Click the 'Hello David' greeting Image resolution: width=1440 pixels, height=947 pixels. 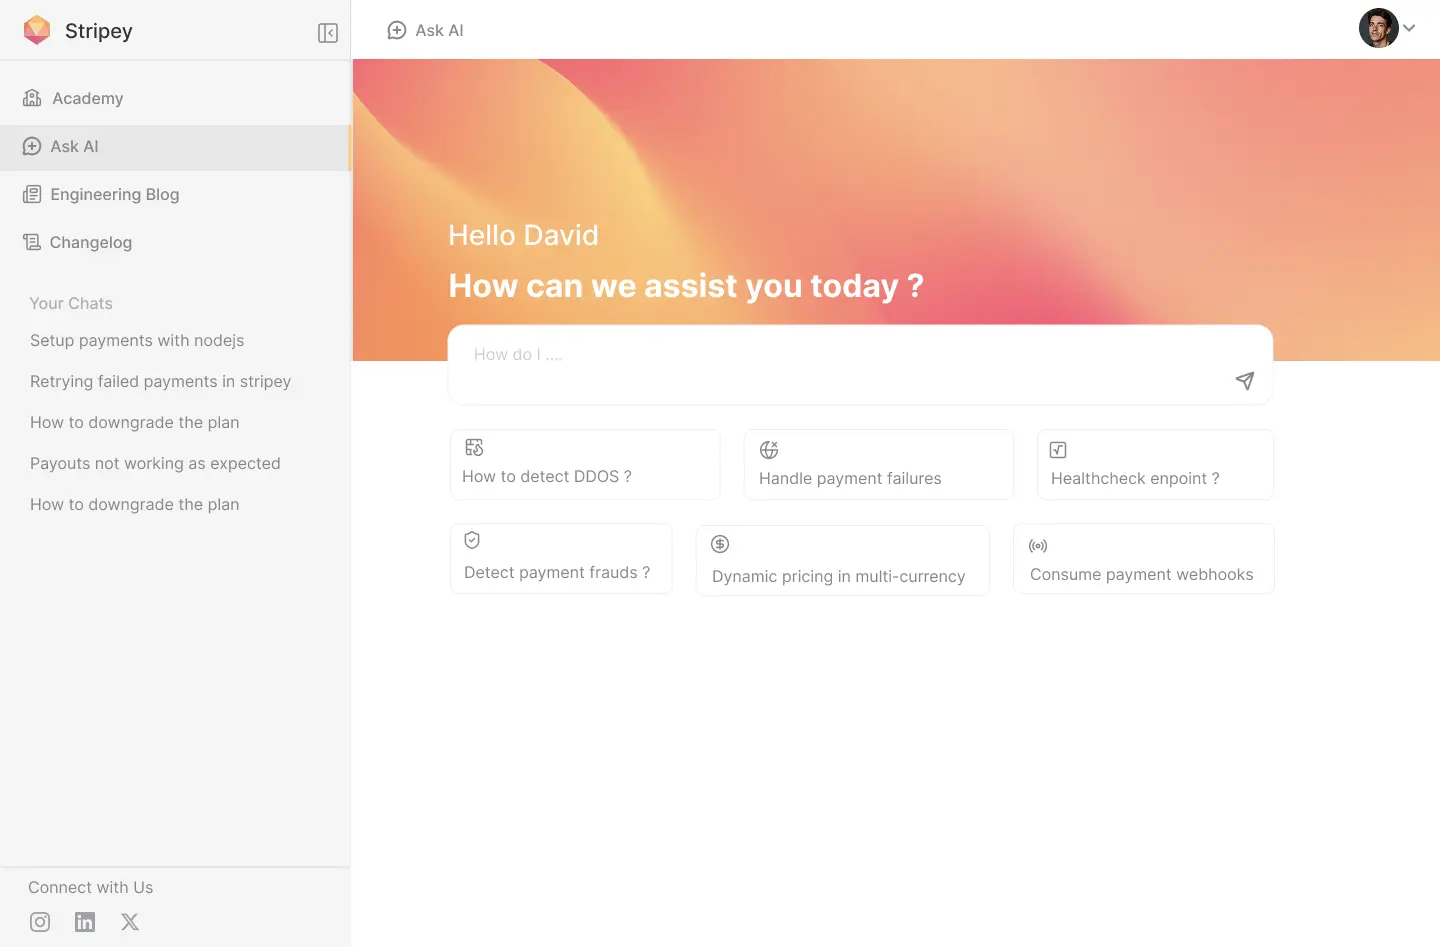point(523,235)
